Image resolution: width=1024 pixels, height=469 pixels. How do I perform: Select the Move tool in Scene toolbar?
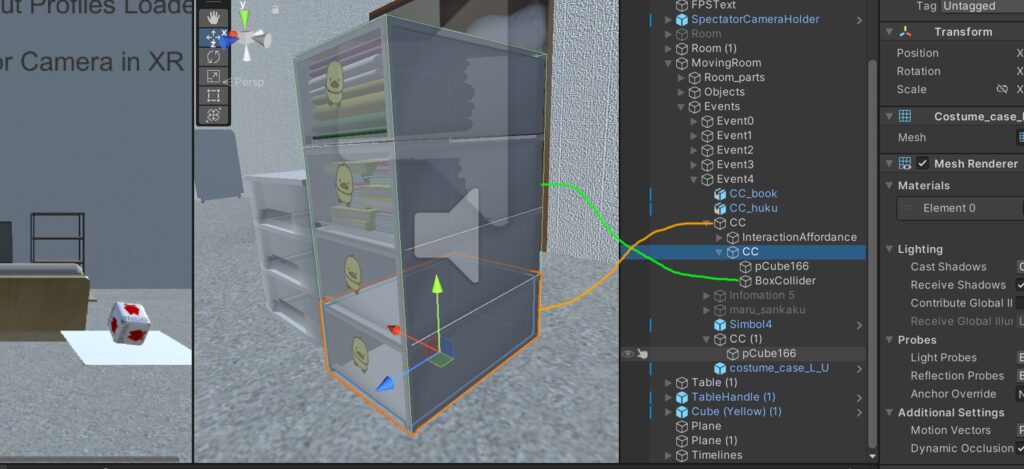click(x=213, y=37)
